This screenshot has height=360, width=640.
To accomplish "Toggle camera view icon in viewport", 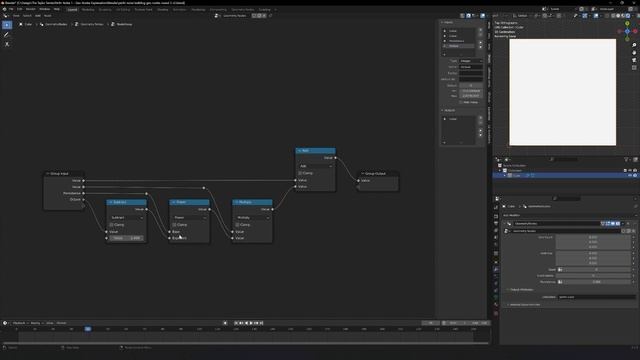I will (x=634, y=60).
